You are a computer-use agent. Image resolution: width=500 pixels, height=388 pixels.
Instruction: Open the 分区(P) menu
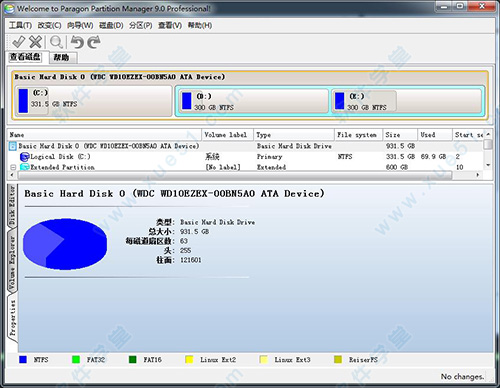140,25
